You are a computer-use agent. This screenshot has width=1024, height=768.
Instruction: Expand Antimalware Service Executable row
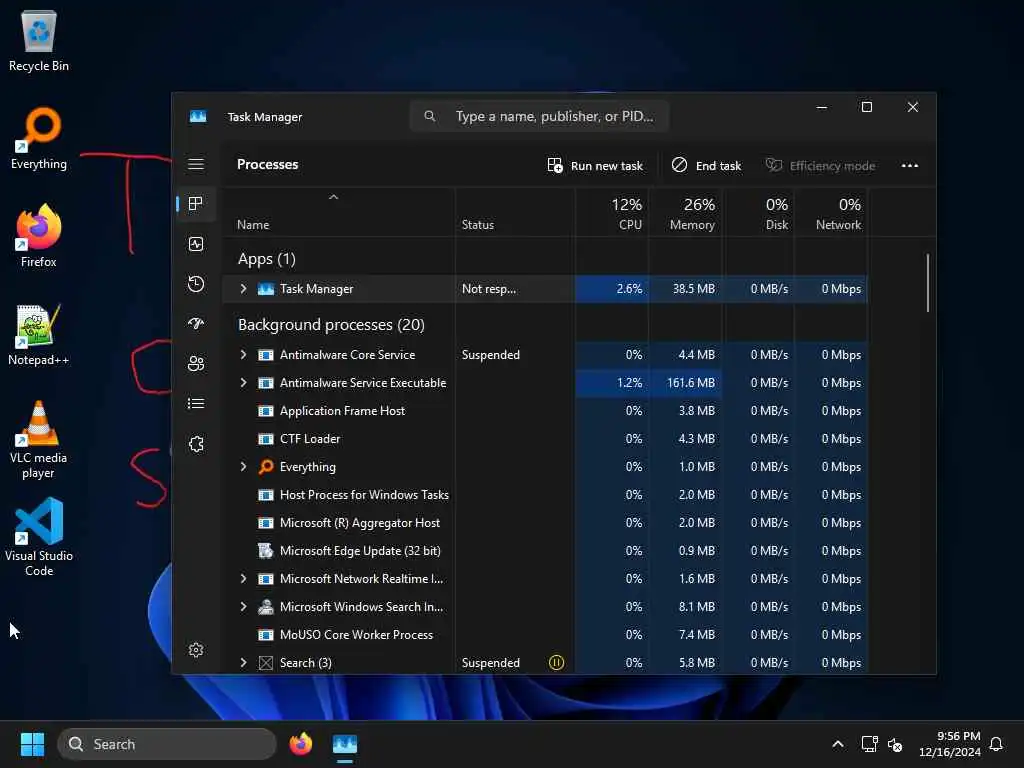(244, 383)
